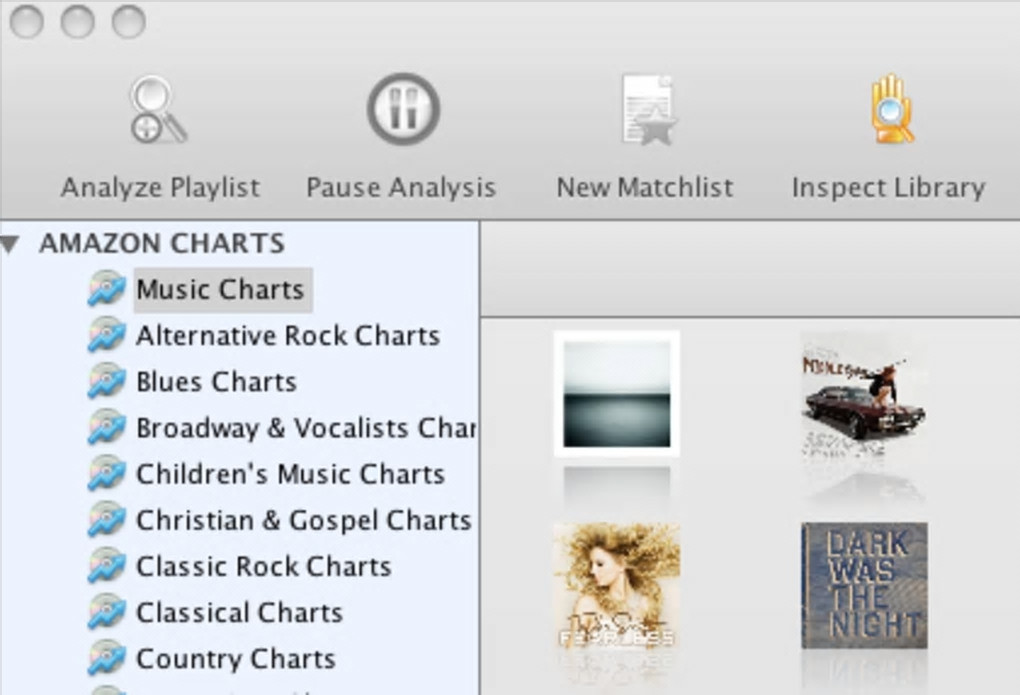Select the Dark Was The Night album cover
This screenshot has height=695, width=1020.
[865, 586]
